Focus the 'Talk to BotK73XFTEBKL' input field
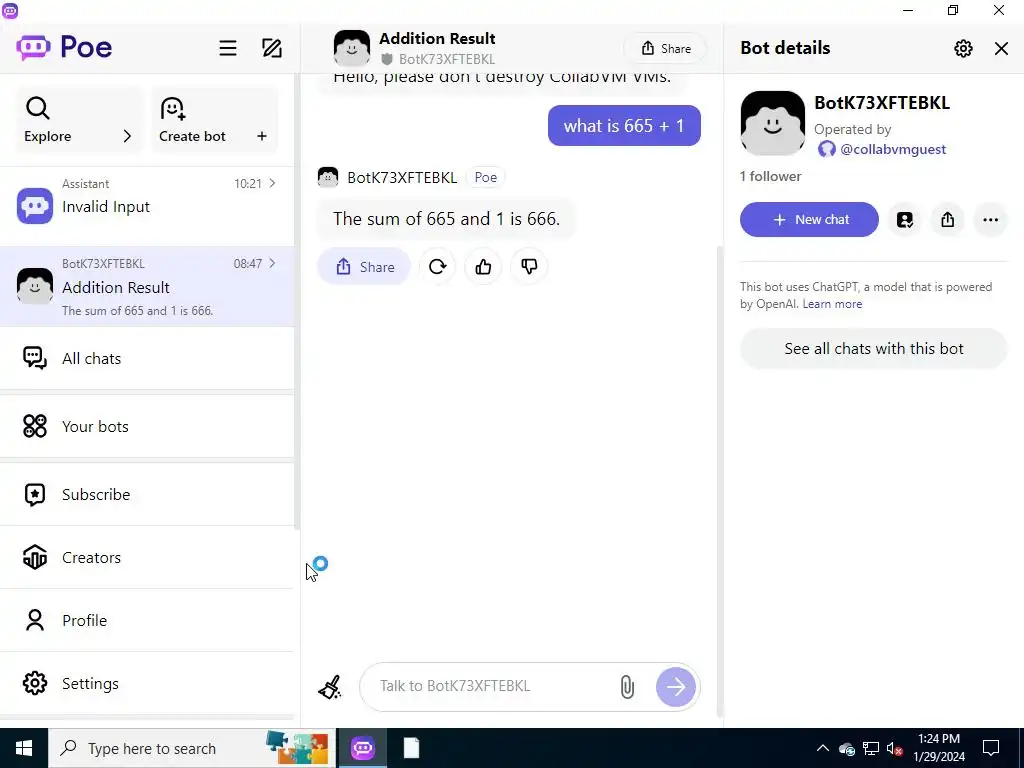 [493, 686]
